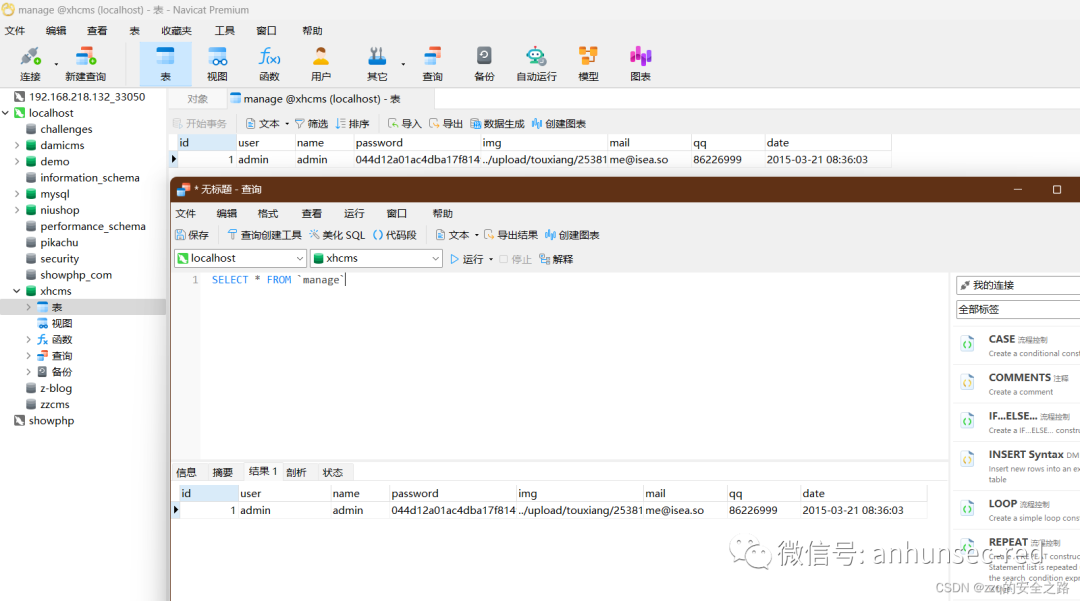Open the 文件 menu in main window
The width and height of the screenshot is (1080, 601).
coord(14,31)
